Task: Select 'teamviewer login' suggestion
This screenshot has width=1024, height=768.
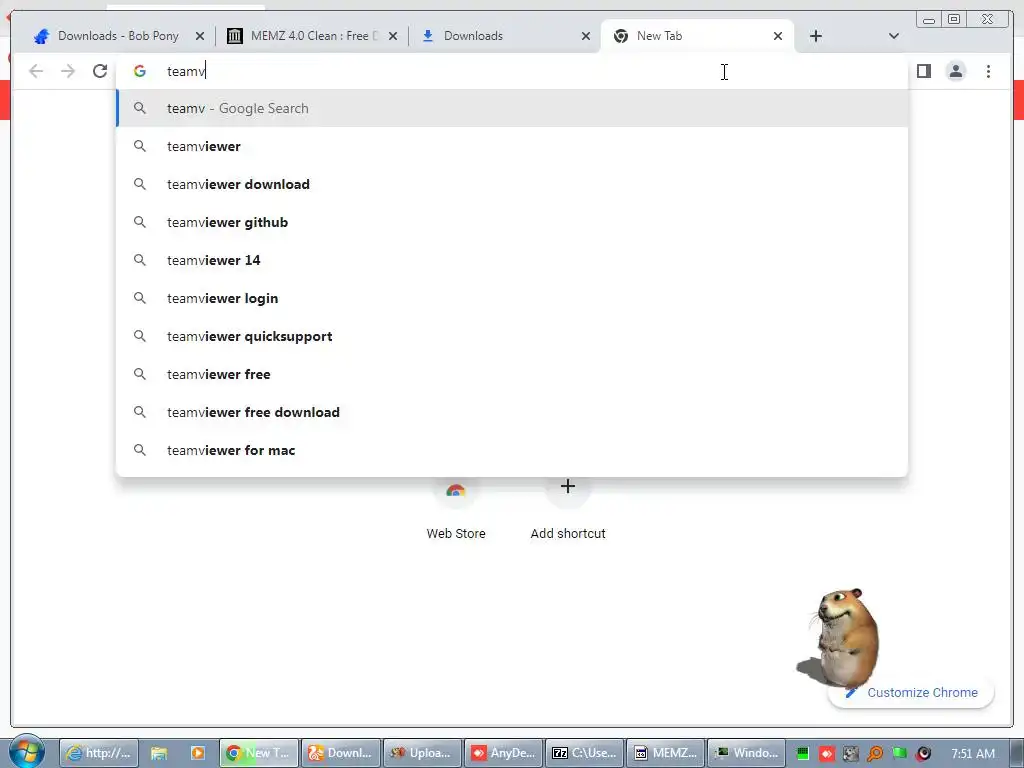Action: 512,298
